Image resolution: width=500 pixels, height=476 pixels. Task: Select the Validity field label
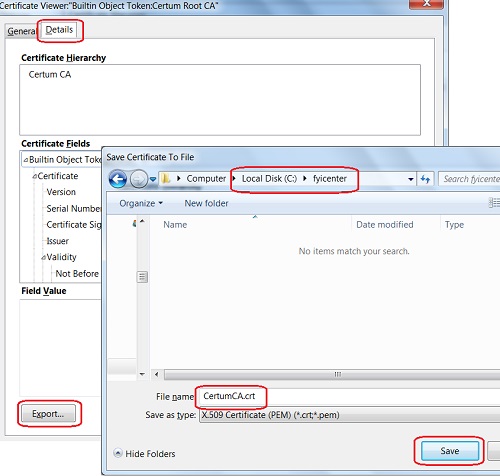coord(62,257)
